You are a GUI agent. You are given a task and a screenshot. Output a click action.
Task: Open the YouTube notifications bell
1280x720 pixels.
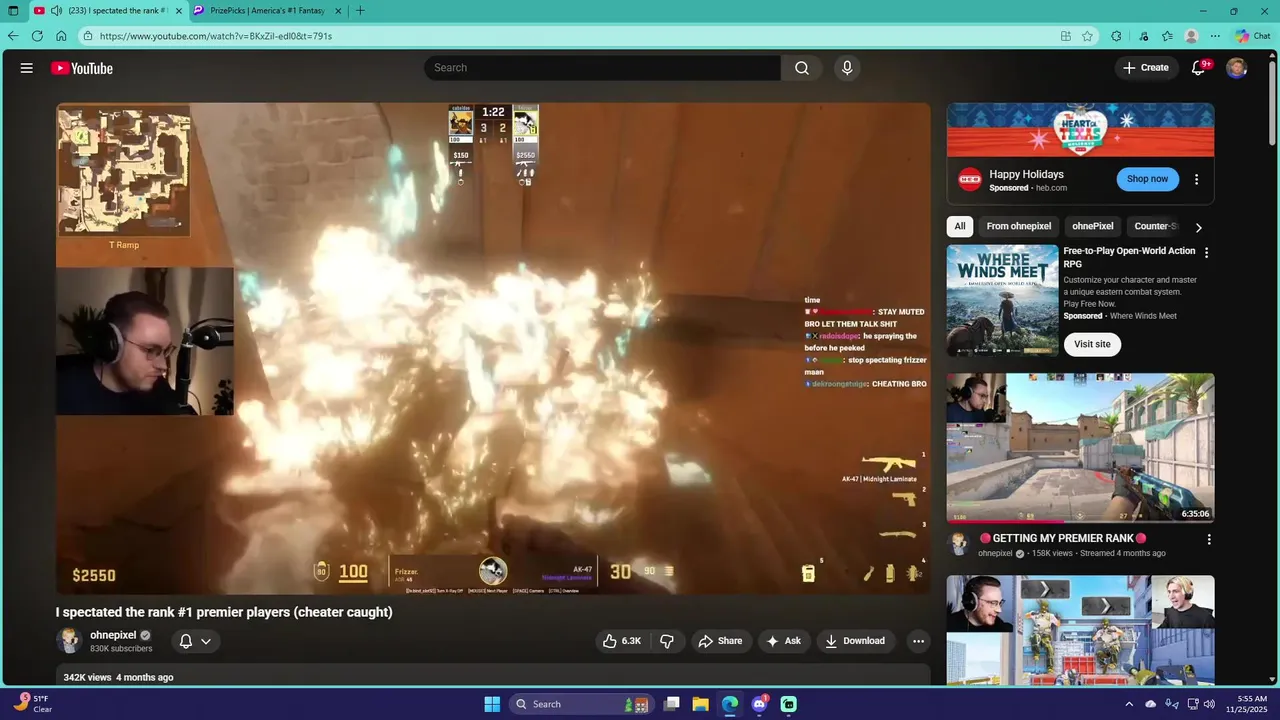pyautogui.click(x=1198, y=68)
